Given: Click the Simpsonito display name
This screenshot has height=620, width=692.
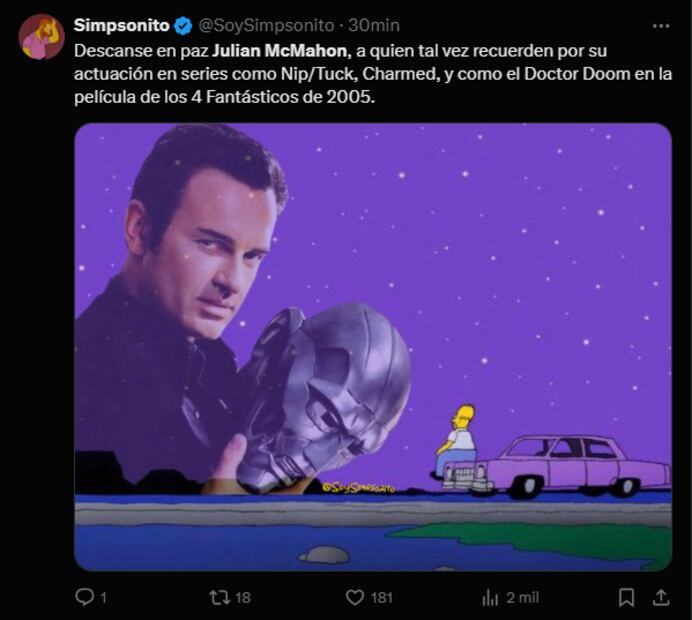Looking at the screenshot, I should click(x=121, y=26).
